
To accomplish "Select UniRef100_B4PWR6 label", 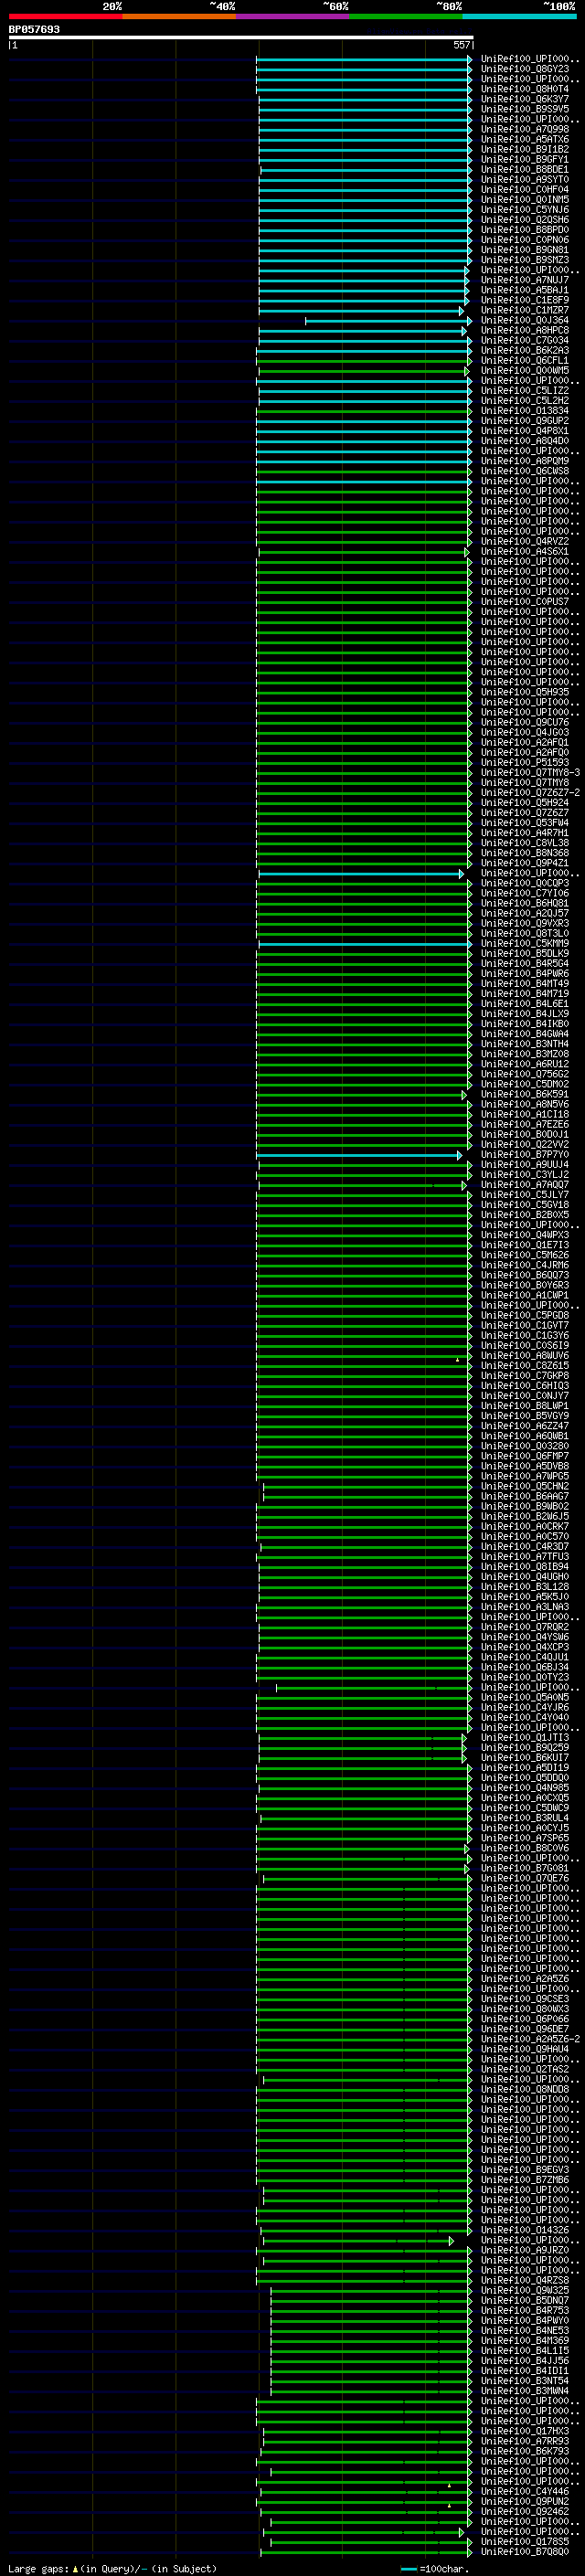I will tap(525, 973).
